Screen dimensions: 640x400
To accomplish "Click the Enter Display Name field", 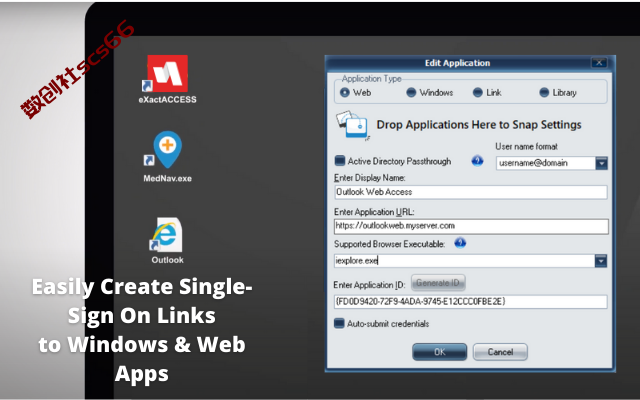I will pos(471,192).
